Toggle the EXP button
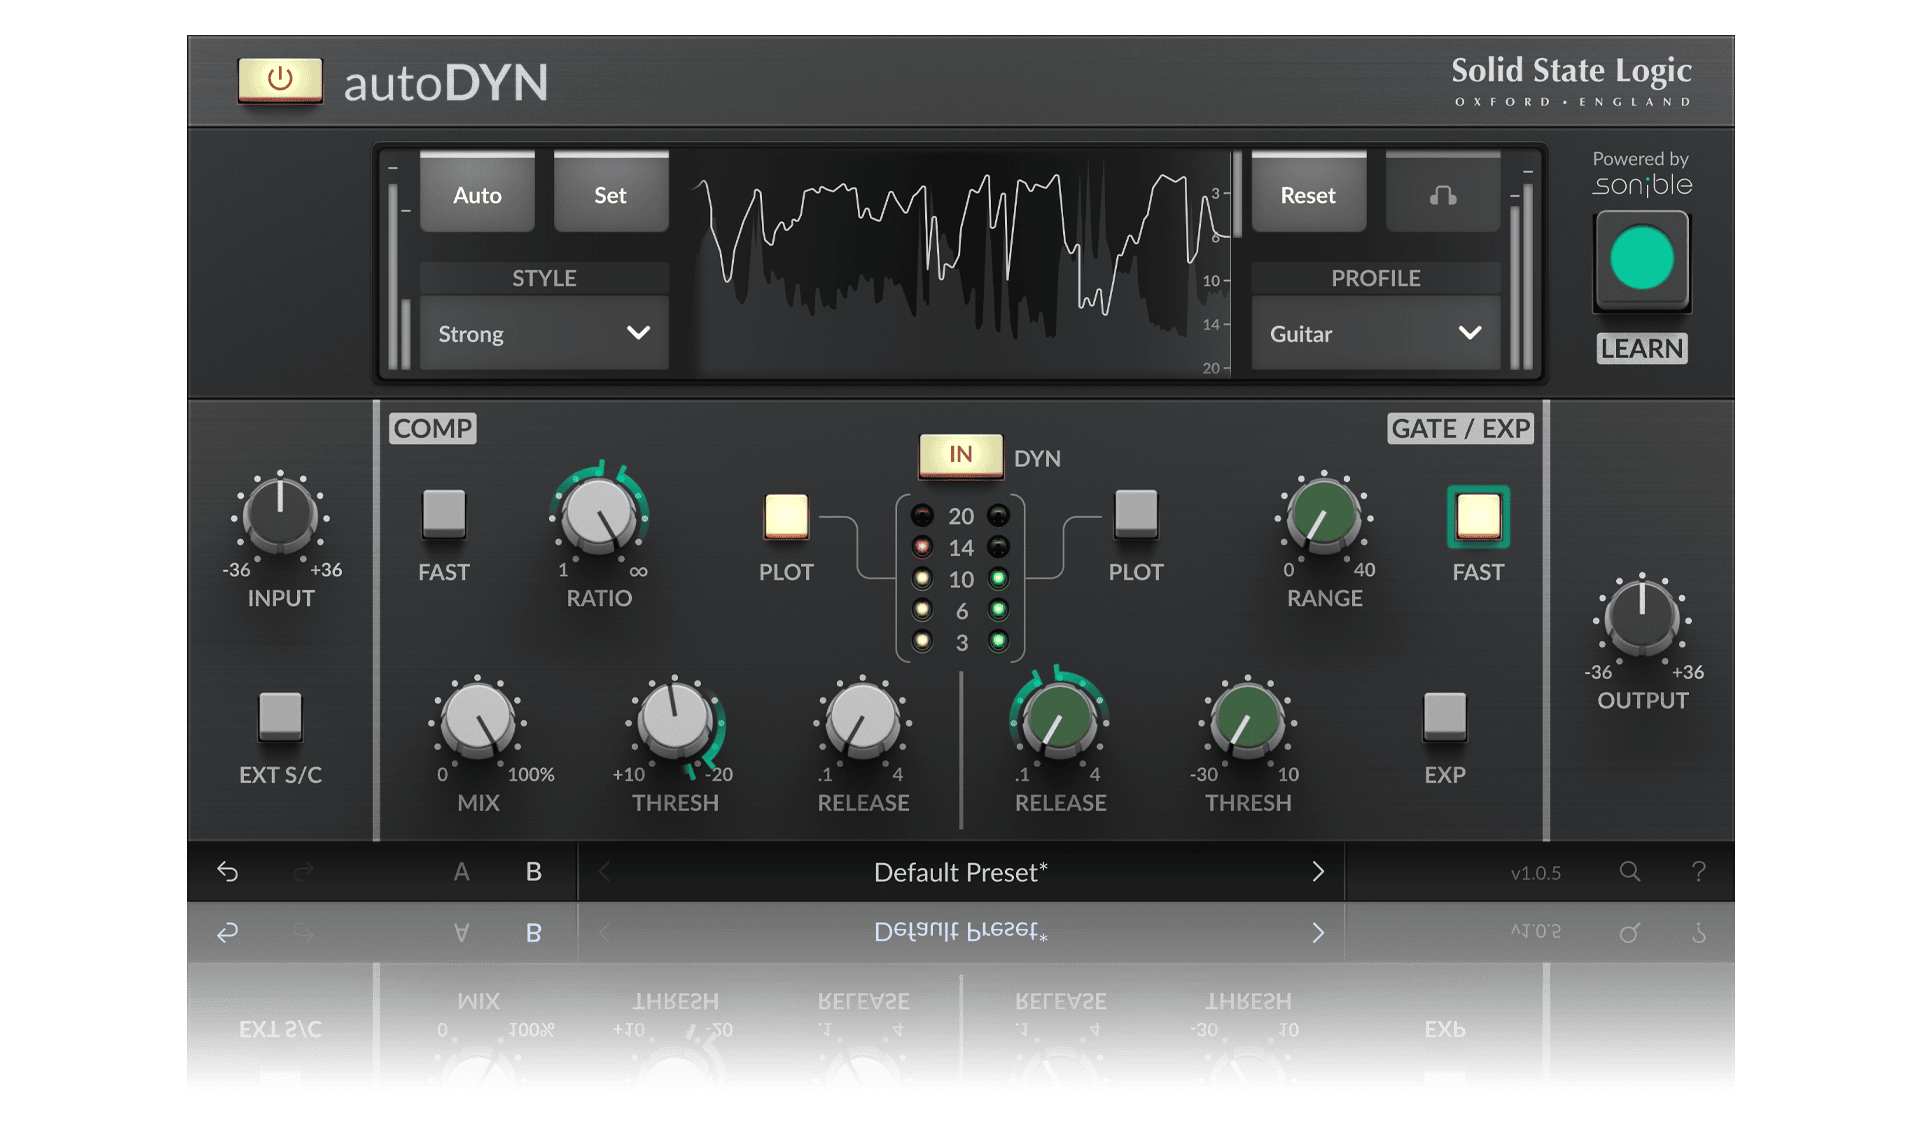Image resolution: width=1920 pixels, height=1132 pixels. click(1444, 716)
